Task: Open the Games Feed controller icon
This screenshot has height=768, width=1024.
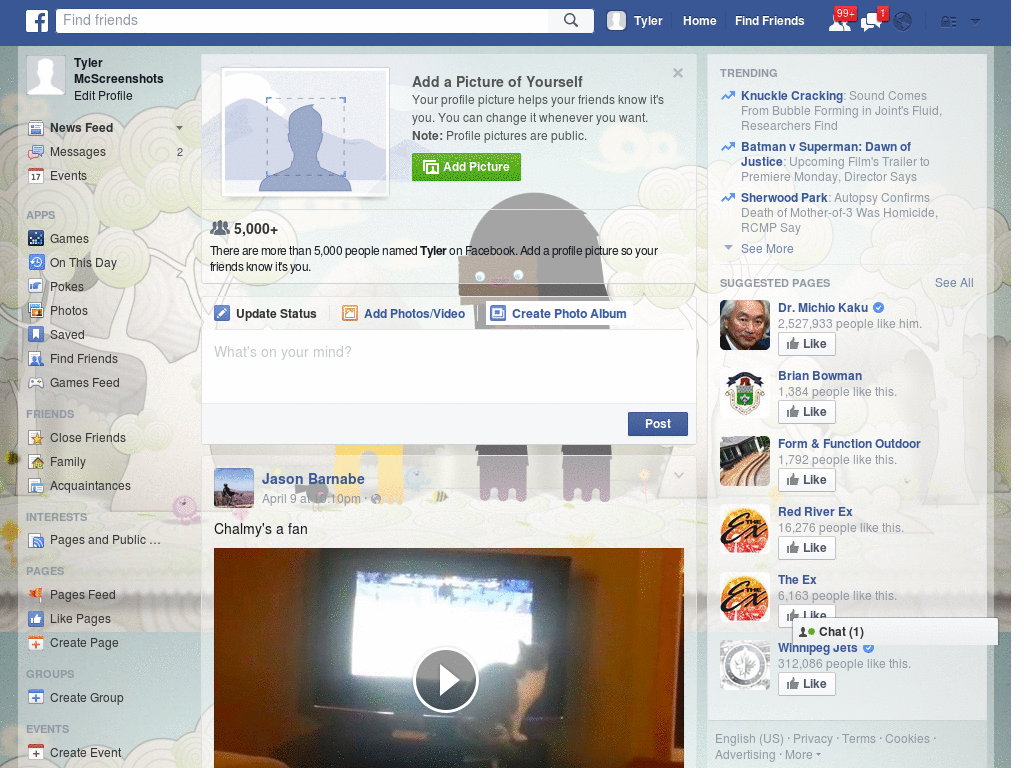Action: (x=36, y=383)
